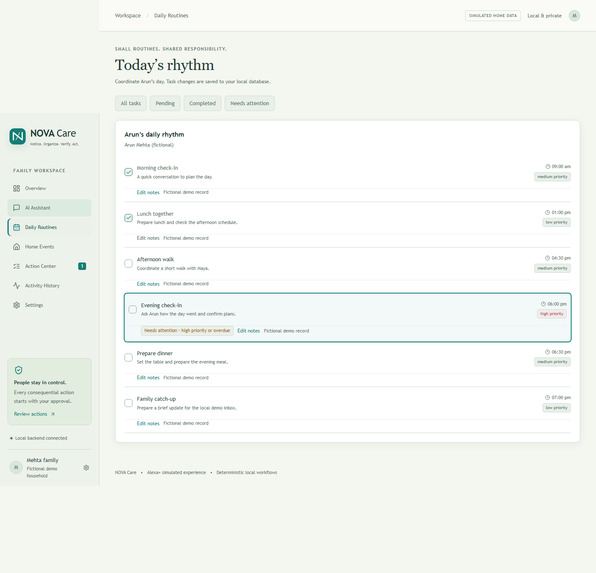Click the clock icon next to 06:00 pm
Screen dimensions: 596x573
pyautogui.click(x=544, y=304)
